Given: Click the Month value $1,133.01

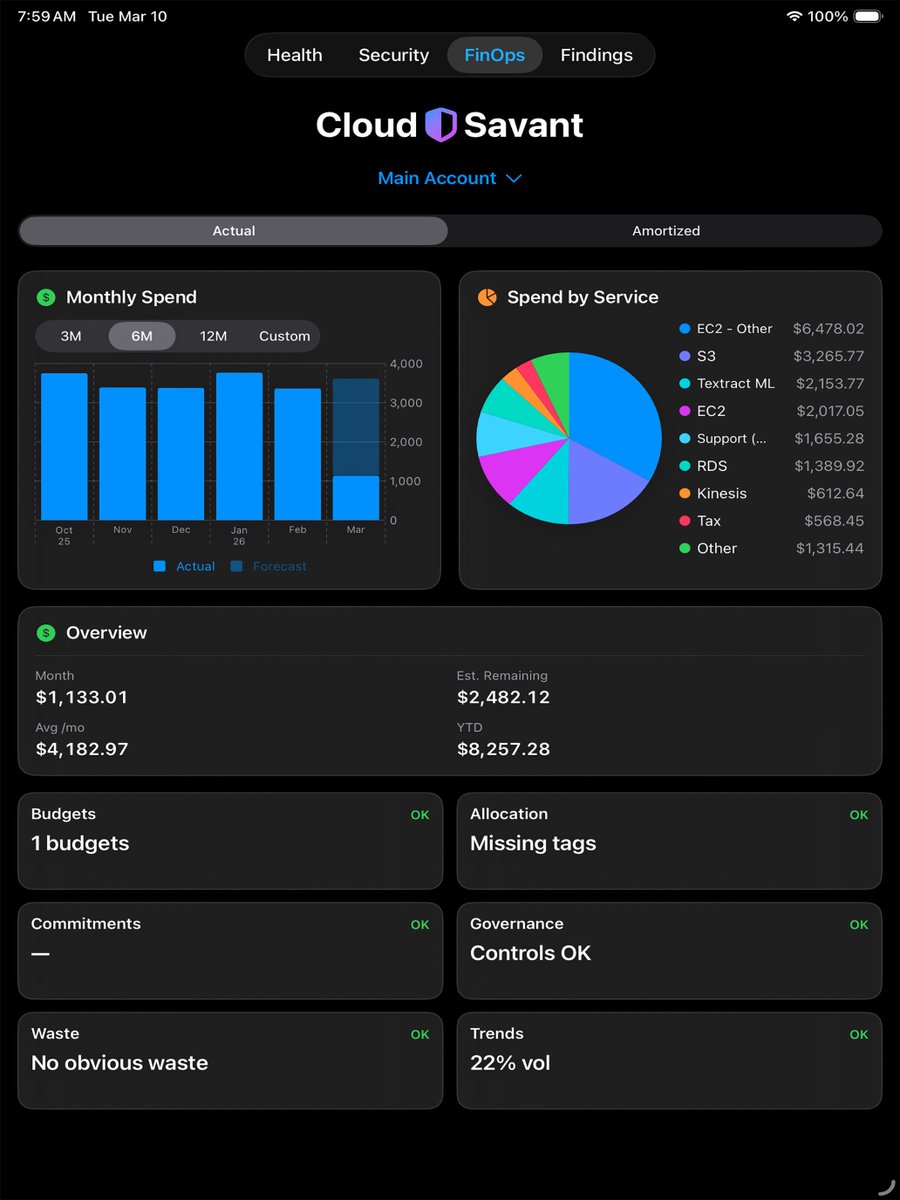Looking at the screenshot, I should (x=82, y=697).
